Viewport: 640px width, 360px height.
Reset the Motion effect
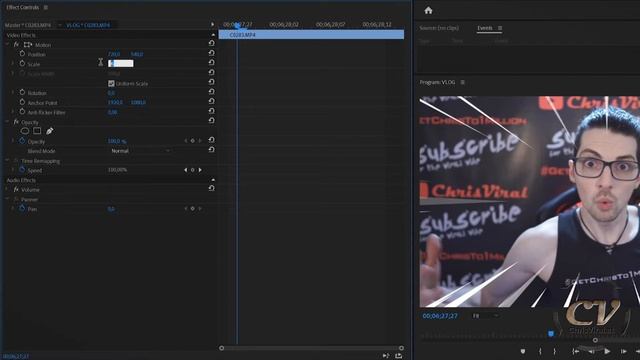tap(211, 43)
